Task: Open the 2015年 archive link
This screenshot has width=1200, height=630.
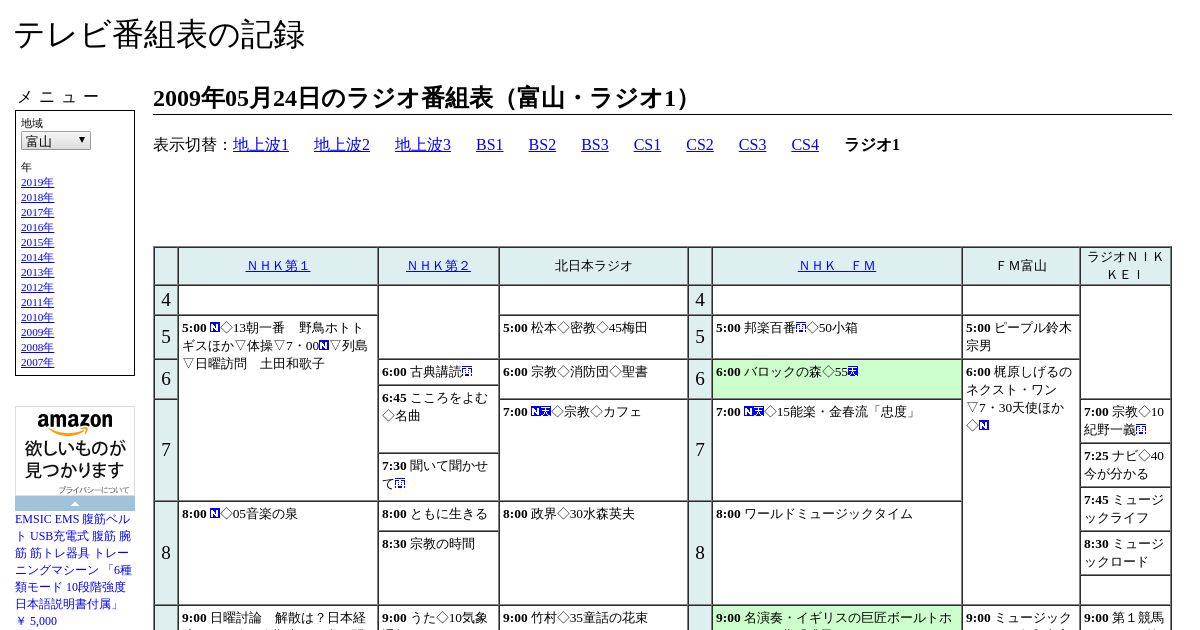Action: coord(37,242)
